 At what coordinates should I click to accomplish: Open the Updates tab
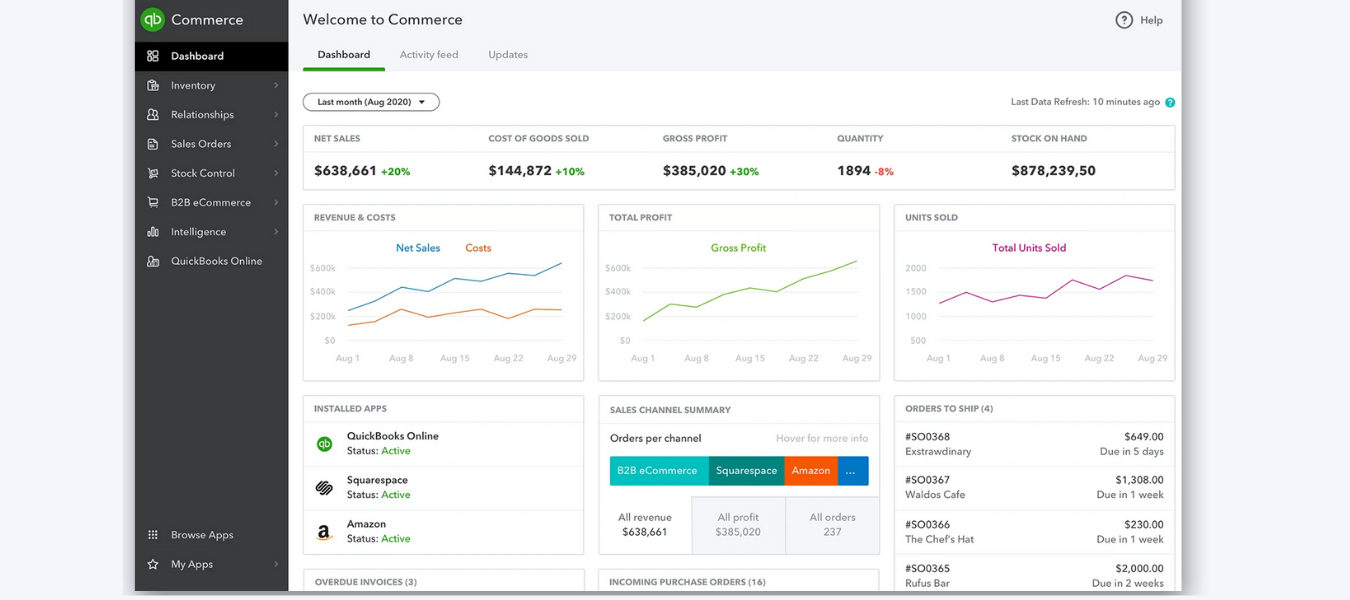tap(507, 54)
